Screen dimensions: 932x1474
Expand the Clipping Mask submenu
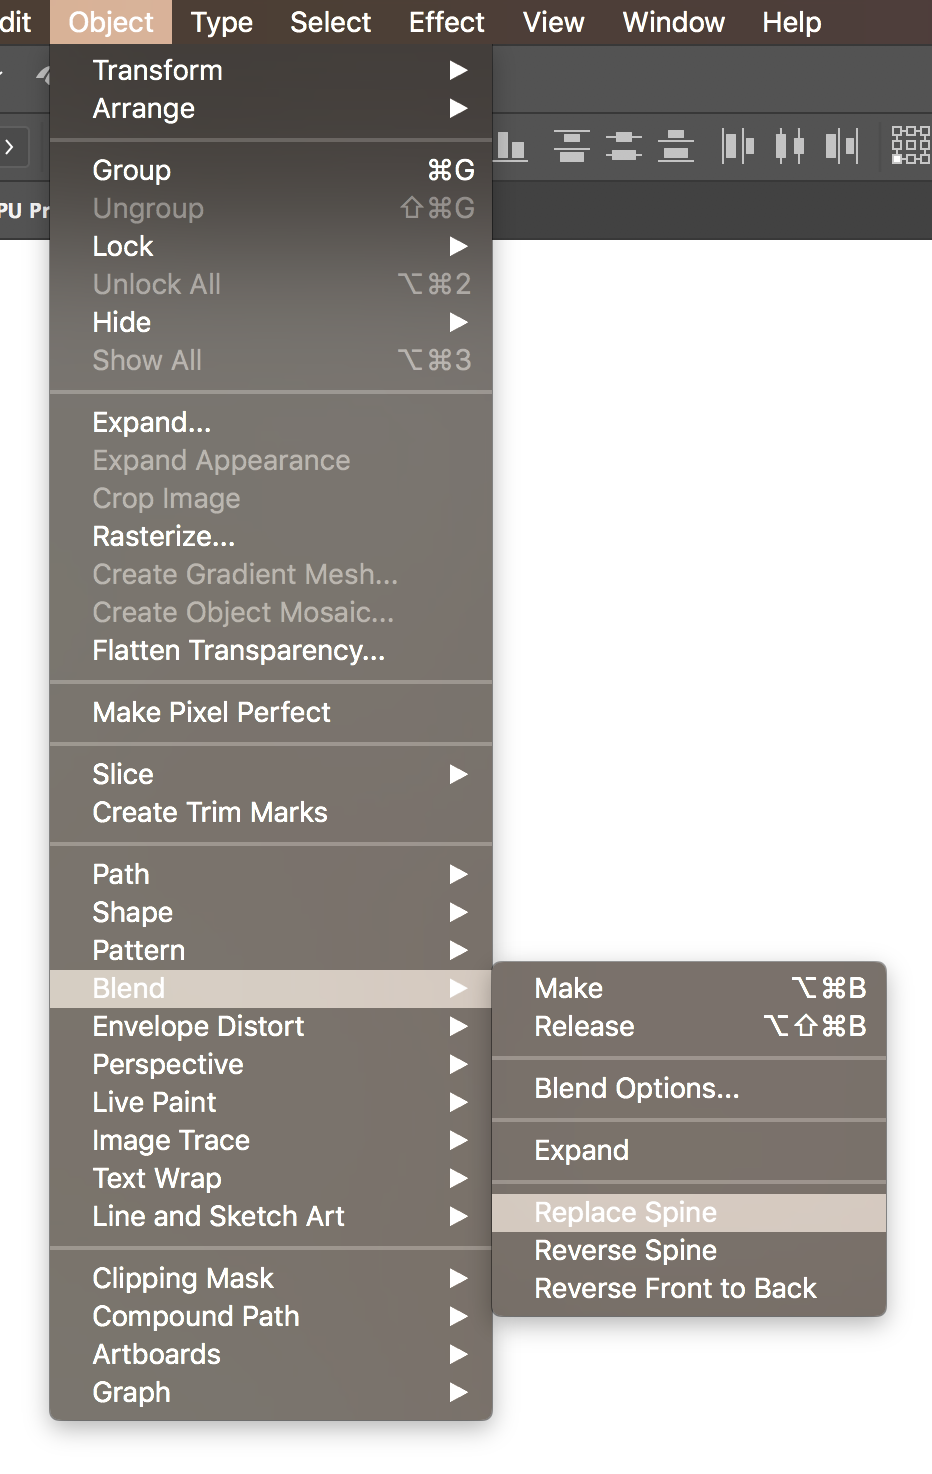coord(271,1278)
